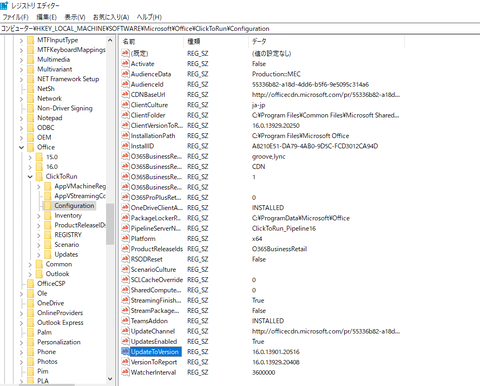Select the NET Framework Setup key

coord(68,79)
